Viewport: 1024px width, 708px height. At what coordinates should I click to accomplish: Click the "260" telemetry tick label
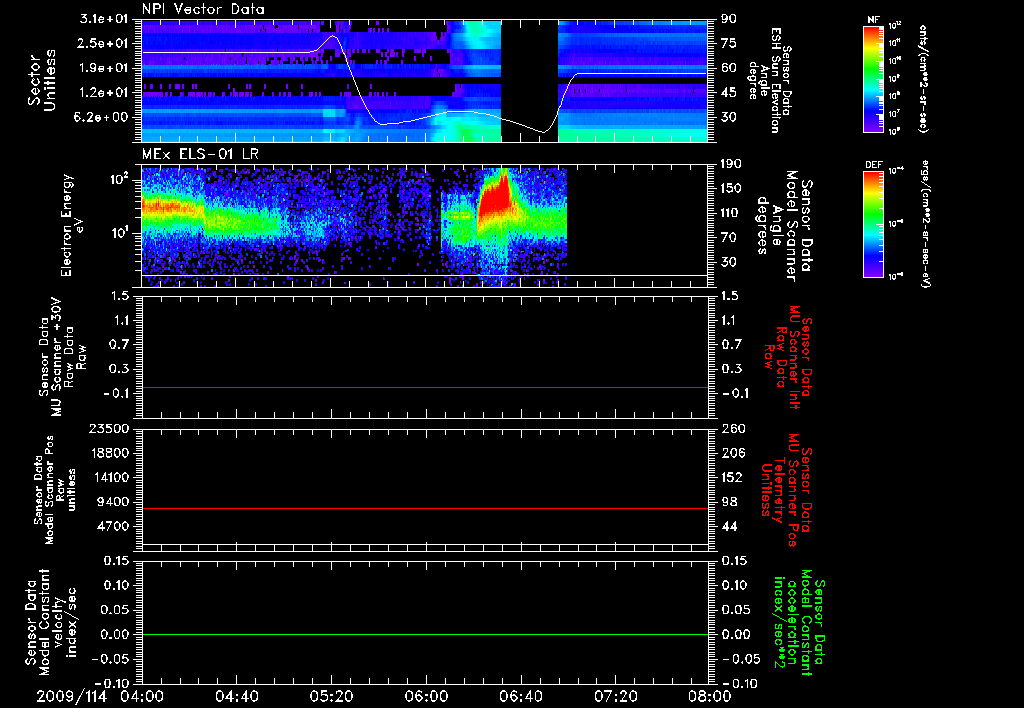[733, 428]
